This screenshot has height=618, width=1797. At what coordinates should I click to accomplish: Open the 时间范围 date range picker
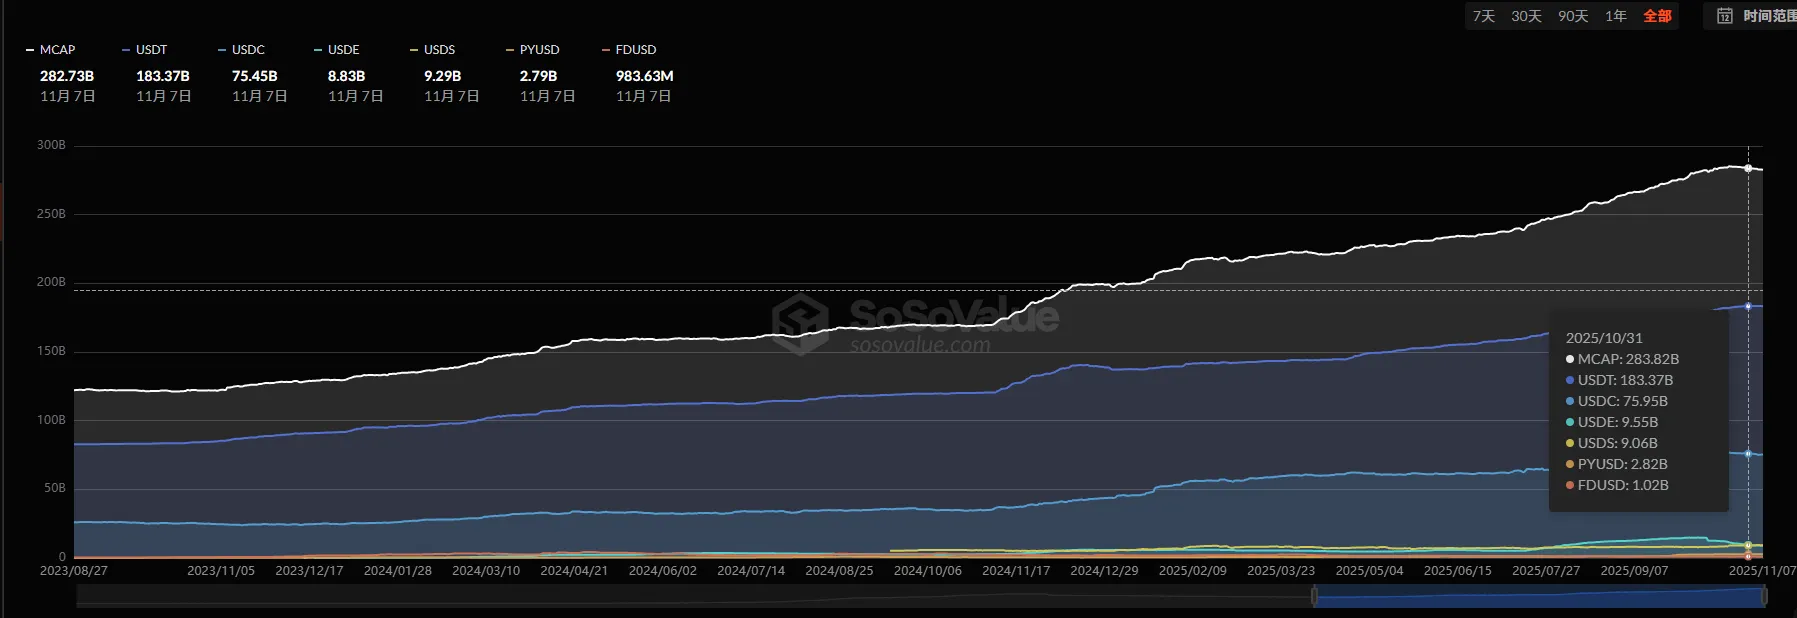(1768, 16)
